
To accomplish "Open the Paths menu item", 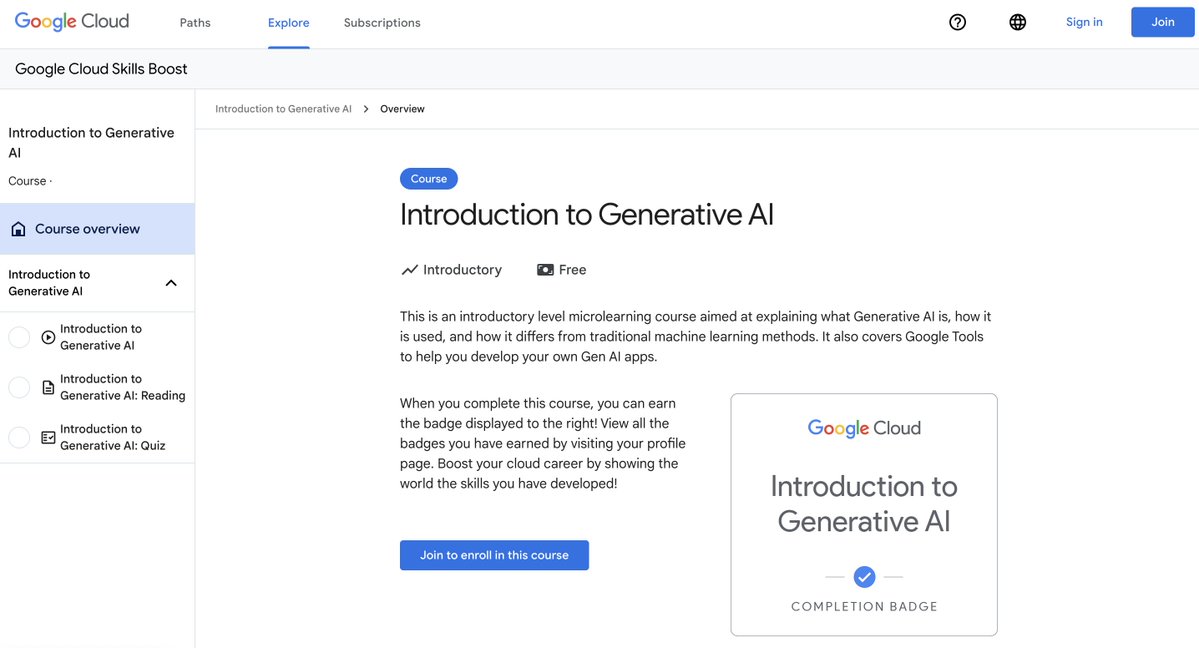I will pos(195,23).
